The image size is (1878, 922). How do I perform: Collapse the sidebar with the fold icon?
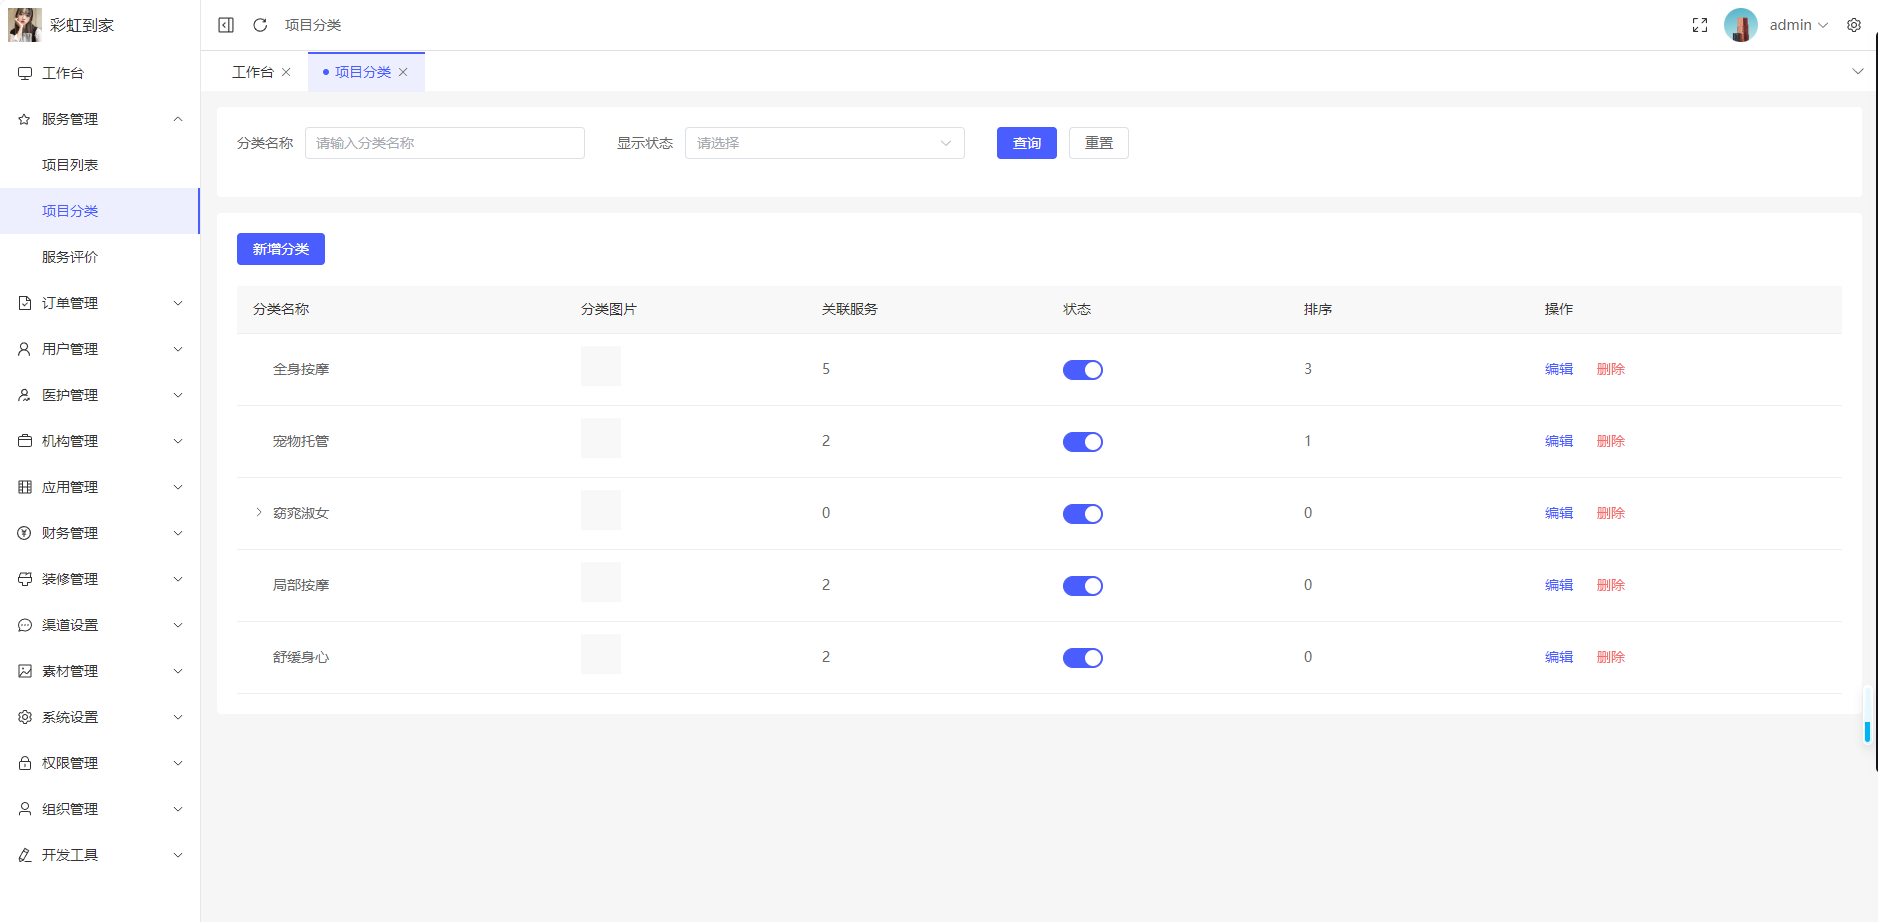tap(226, 25)
